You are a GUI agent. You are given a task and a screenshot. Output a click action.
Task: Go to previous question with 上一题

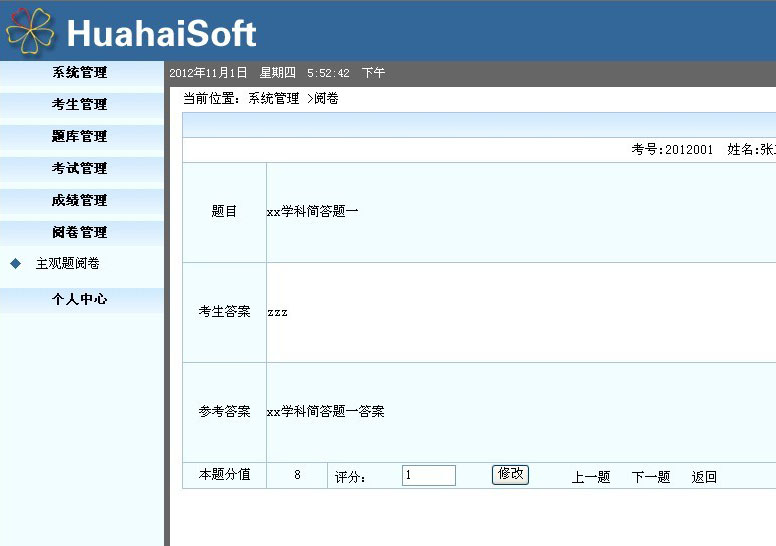click(x=591, y=477)
